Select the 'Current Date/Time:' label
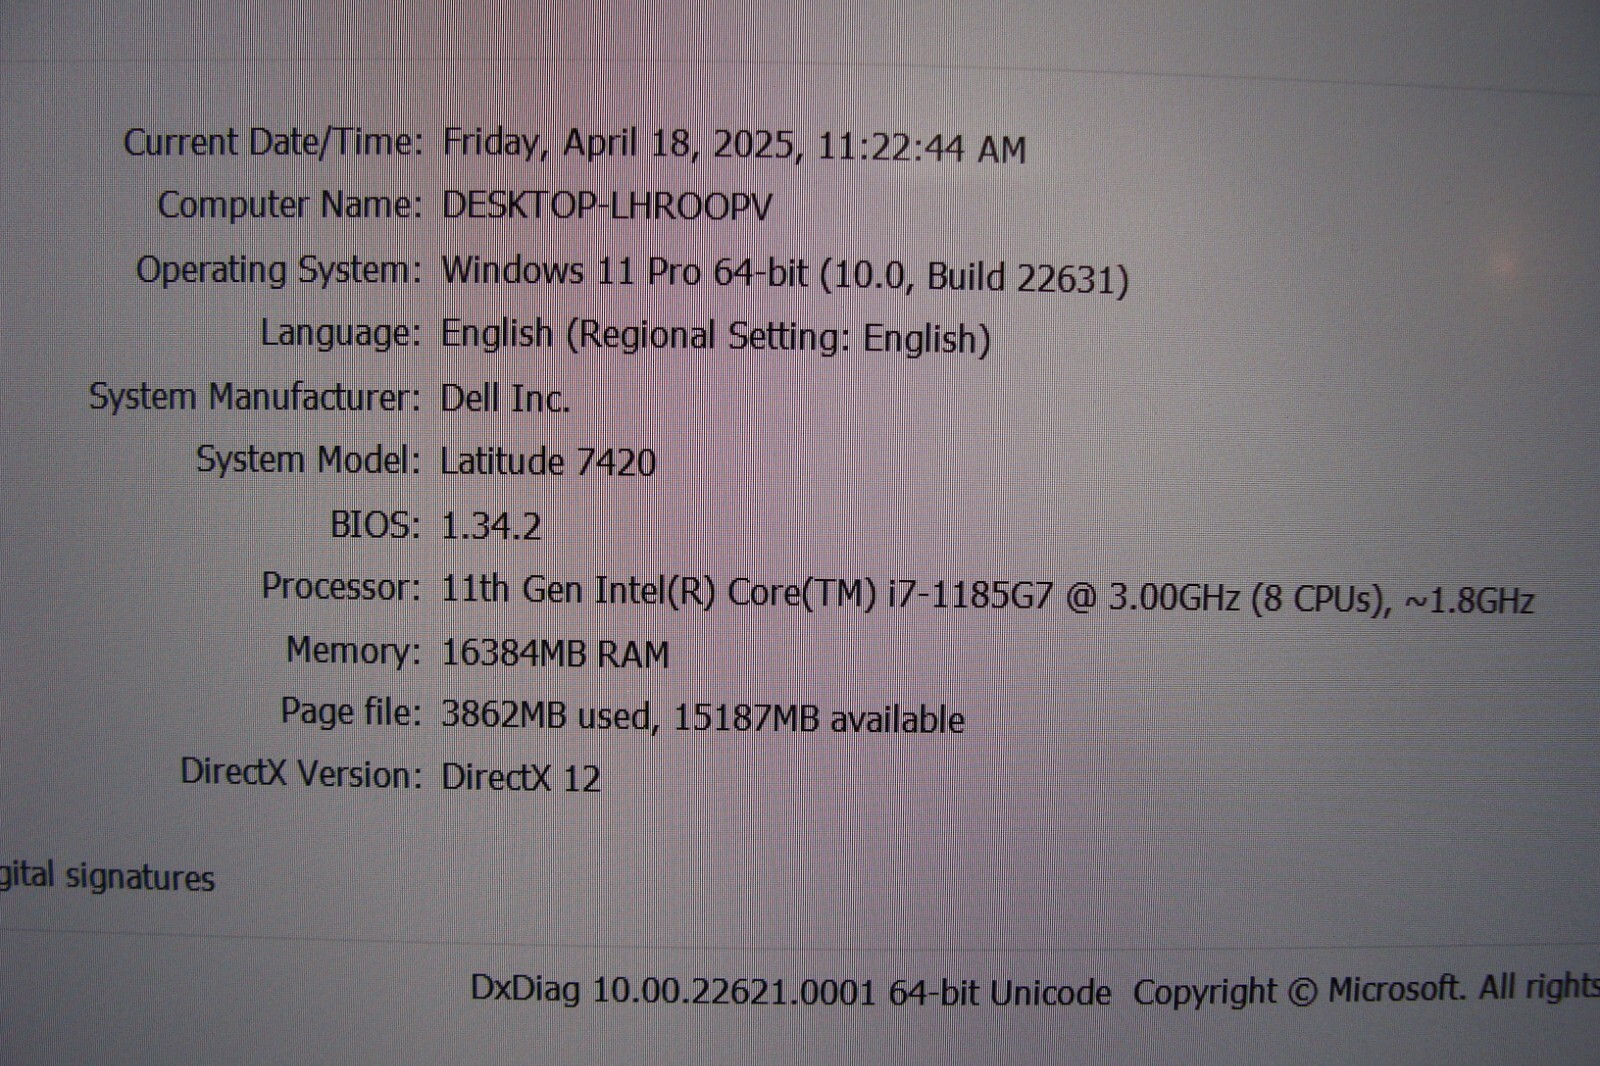This screenshot has height=1066, width=1600. [x=274, y=143]
